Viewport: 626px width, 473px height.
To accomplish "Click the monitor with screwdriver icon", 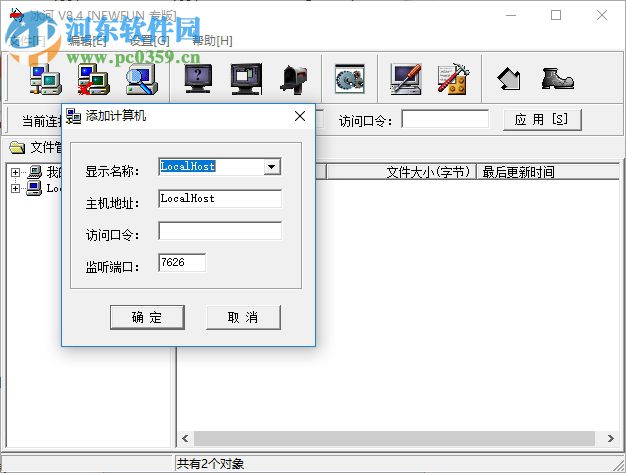I will (406, 79).
